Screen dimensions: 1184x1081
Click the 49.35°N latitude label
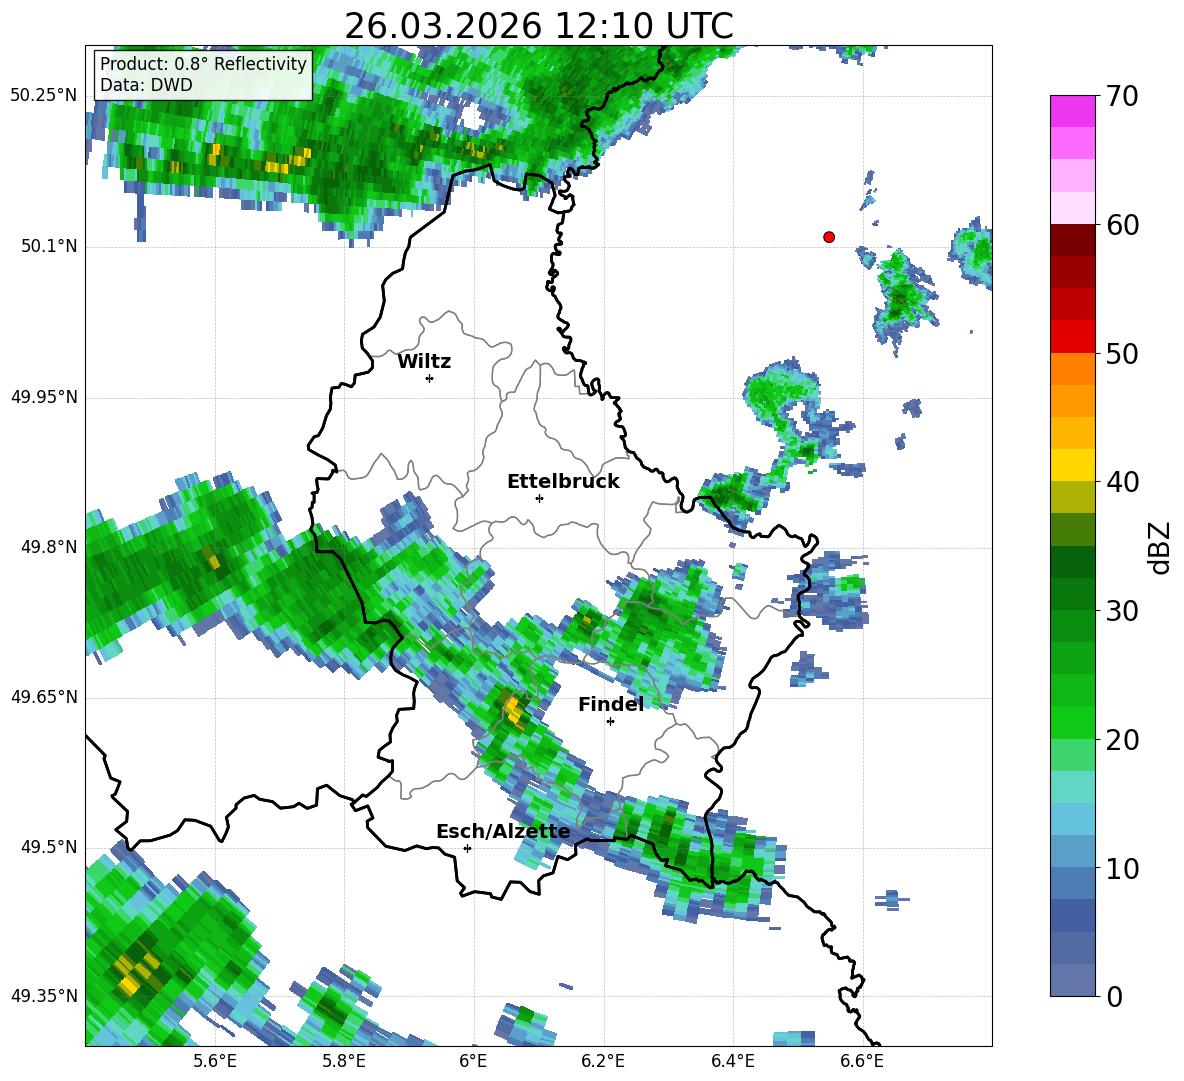(44, 996)
